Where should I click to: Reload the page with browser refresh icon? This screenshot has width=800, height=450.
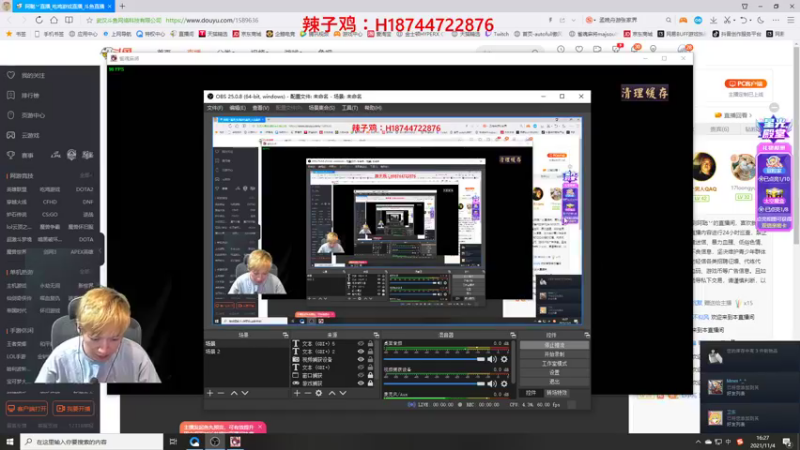tap(39, 20)
